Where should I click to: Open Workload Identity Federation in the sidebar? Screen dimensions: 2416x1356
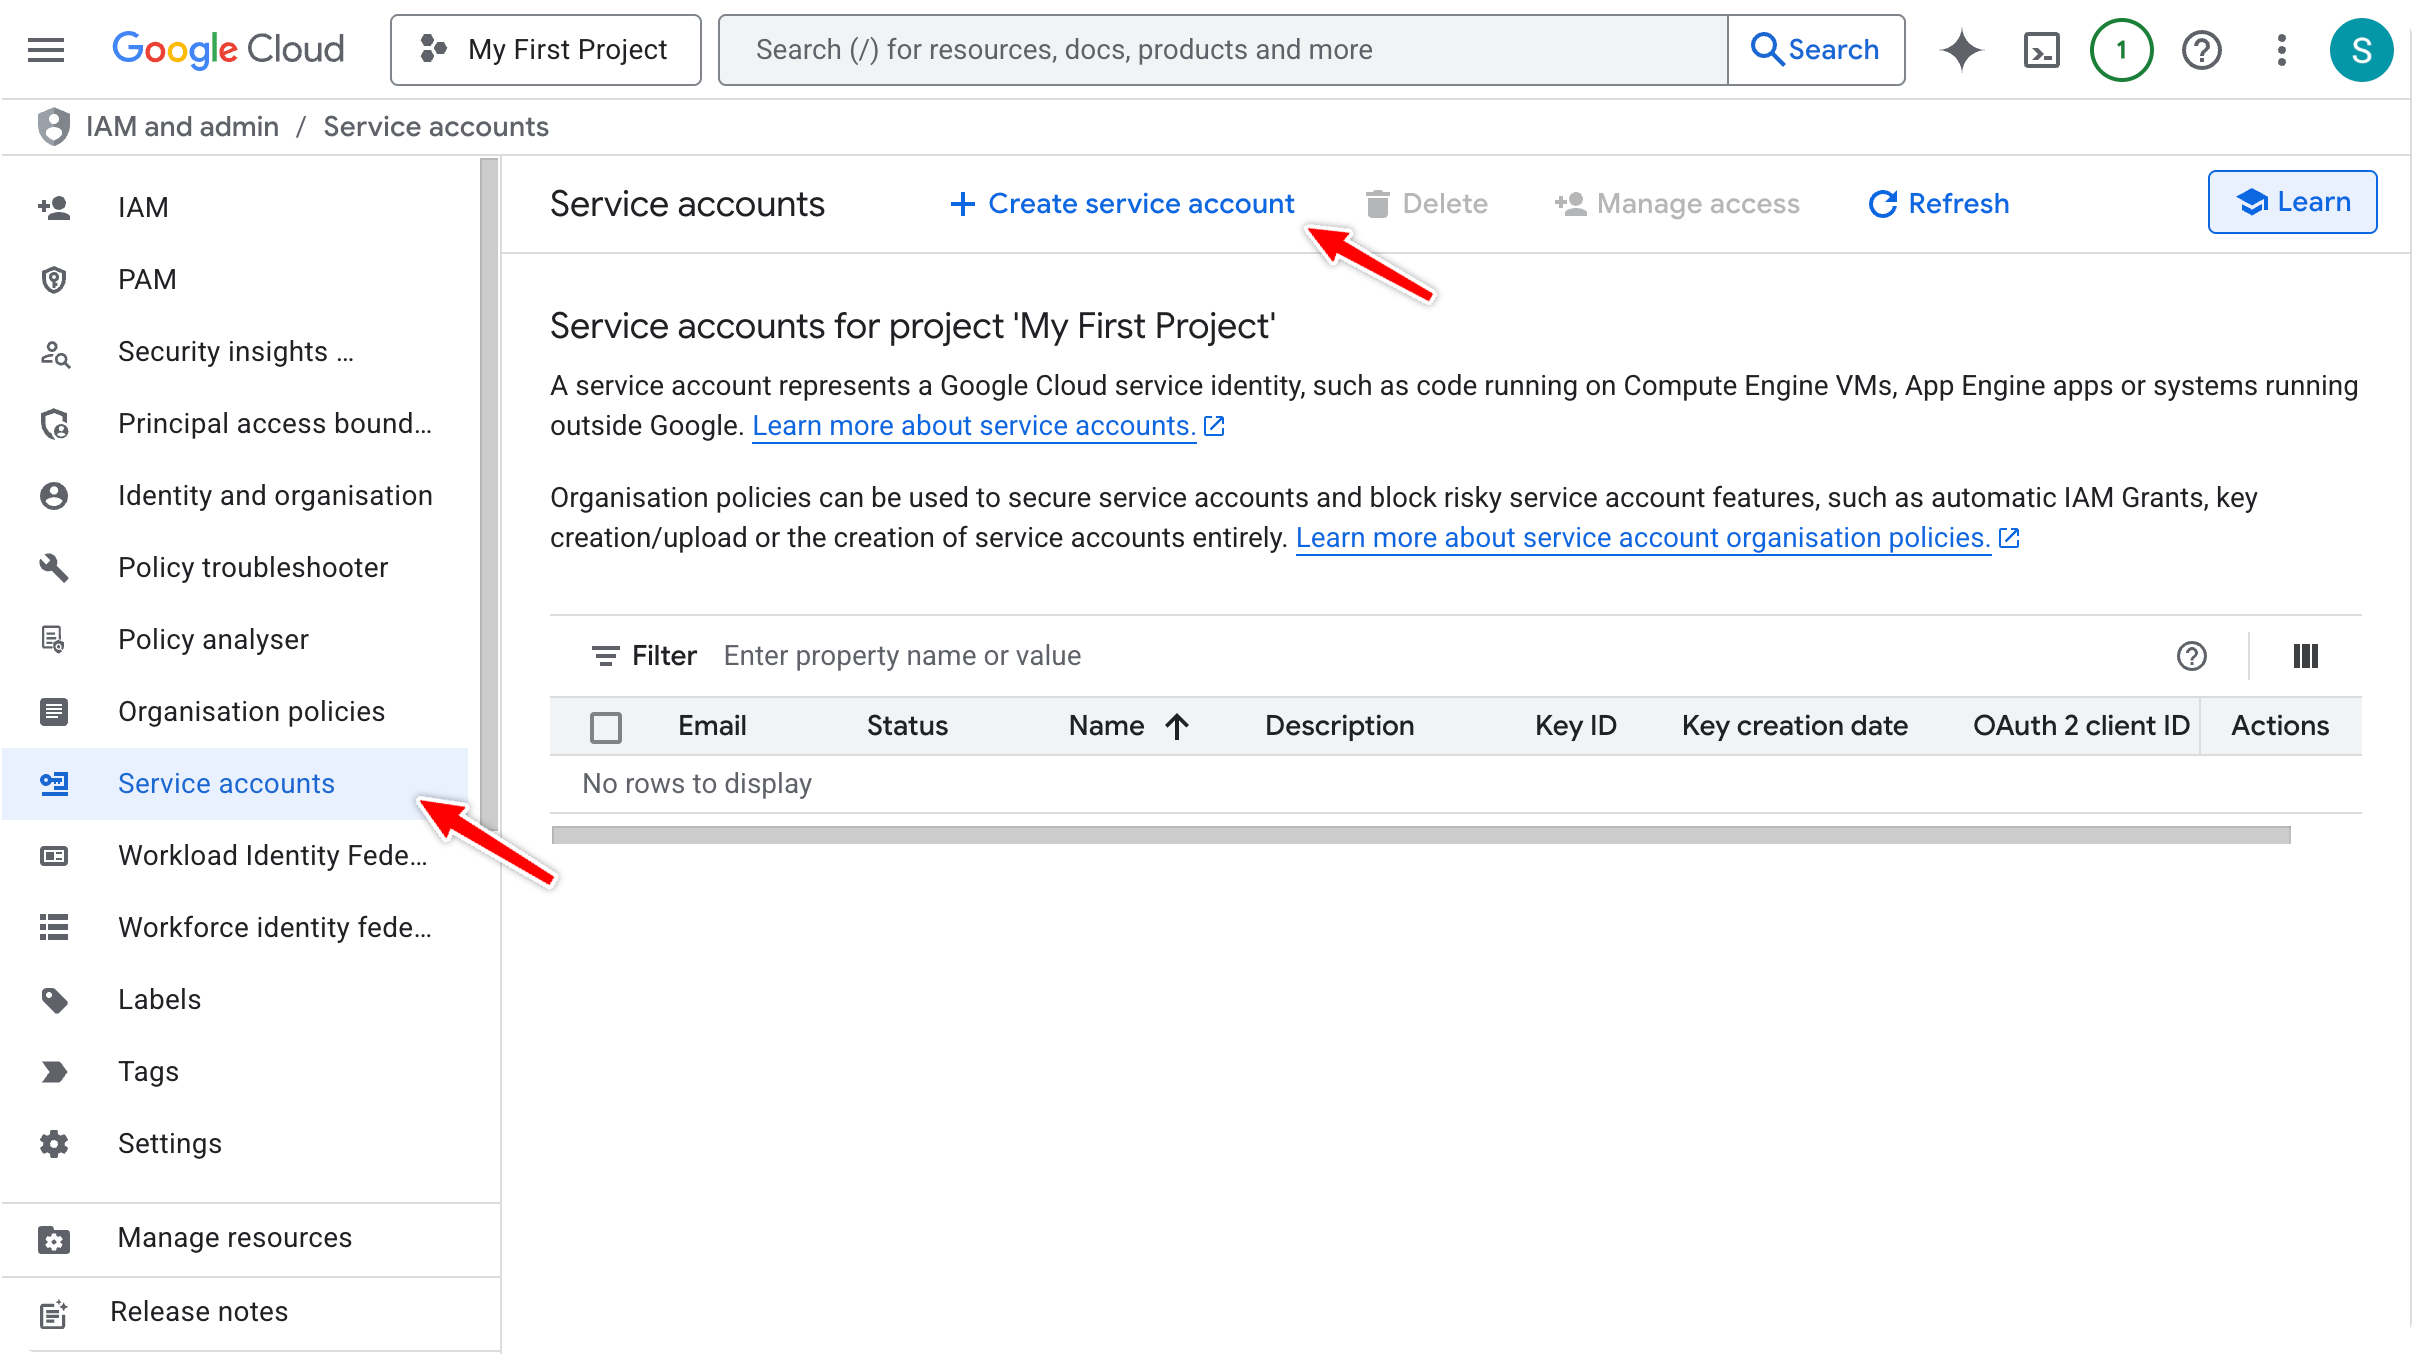[x=272, y=856]
